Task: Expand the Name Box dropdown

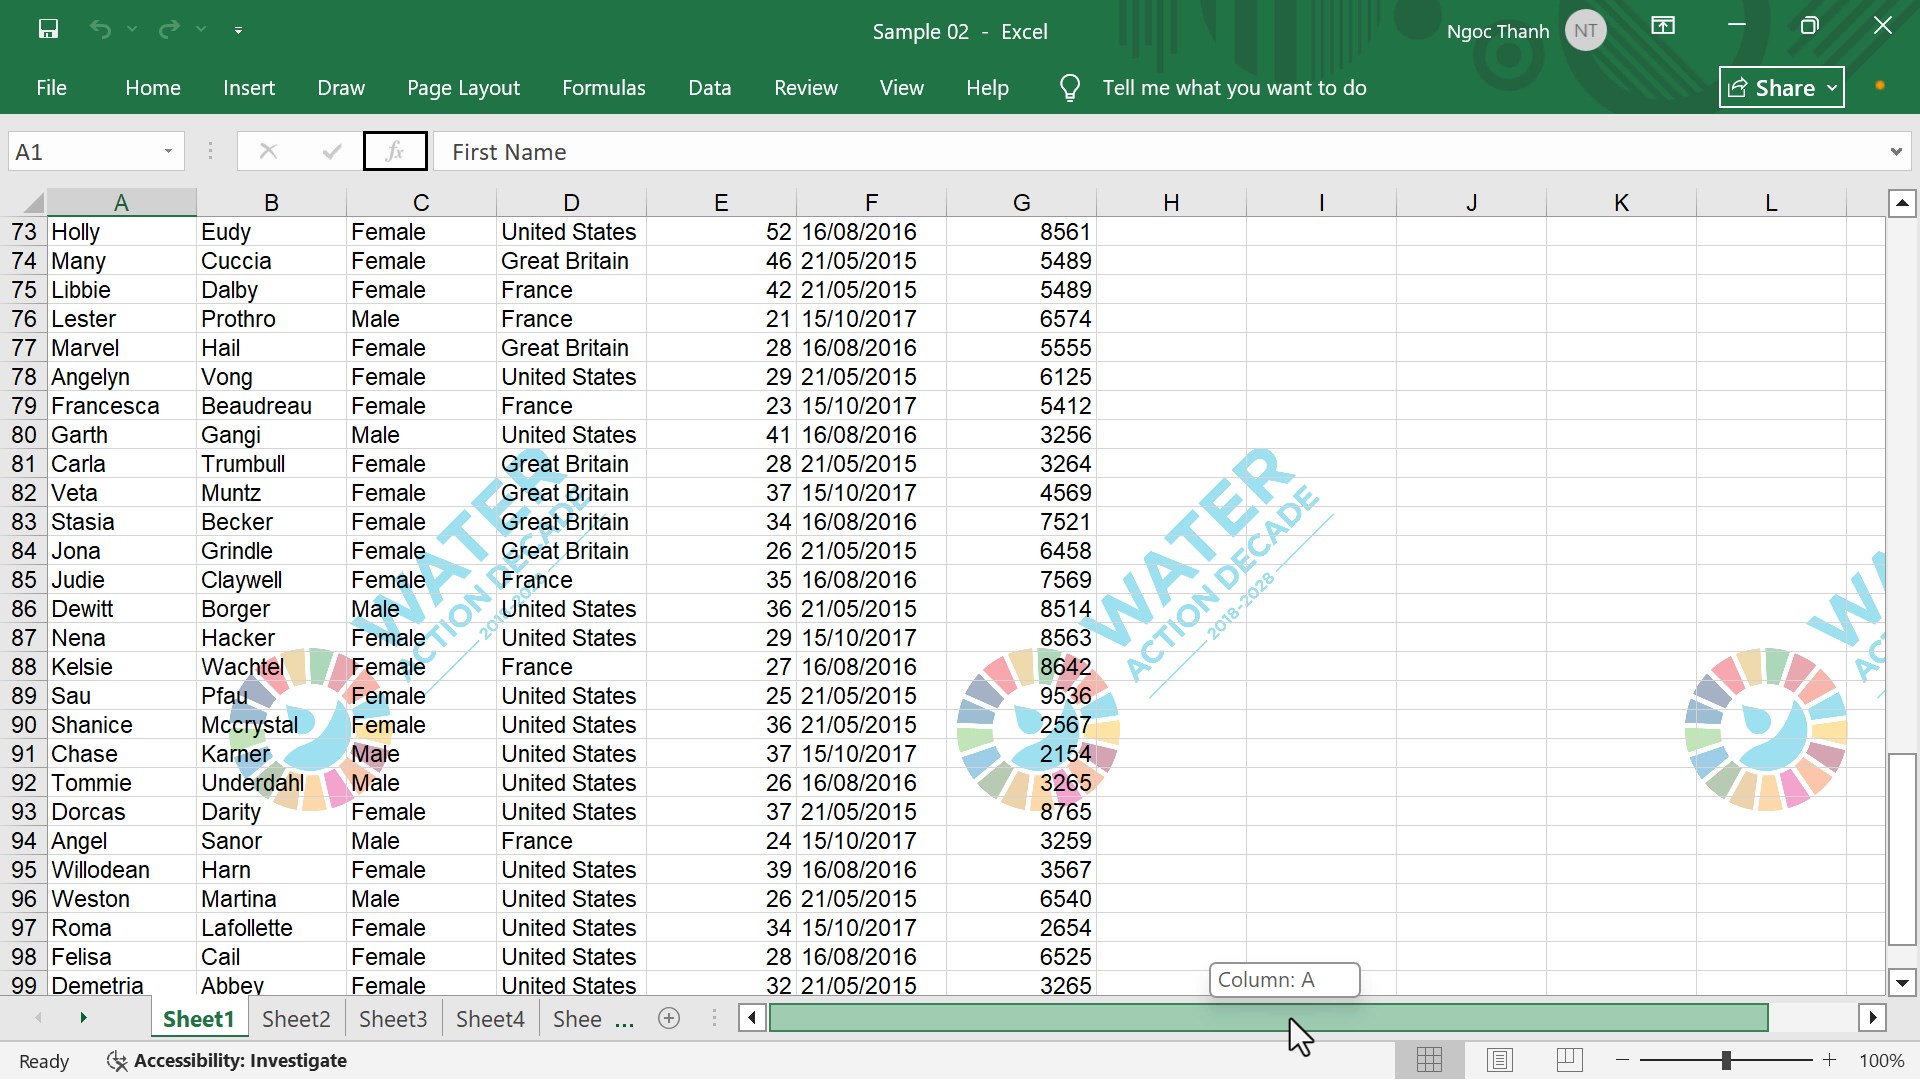Action: coord(168,152)
